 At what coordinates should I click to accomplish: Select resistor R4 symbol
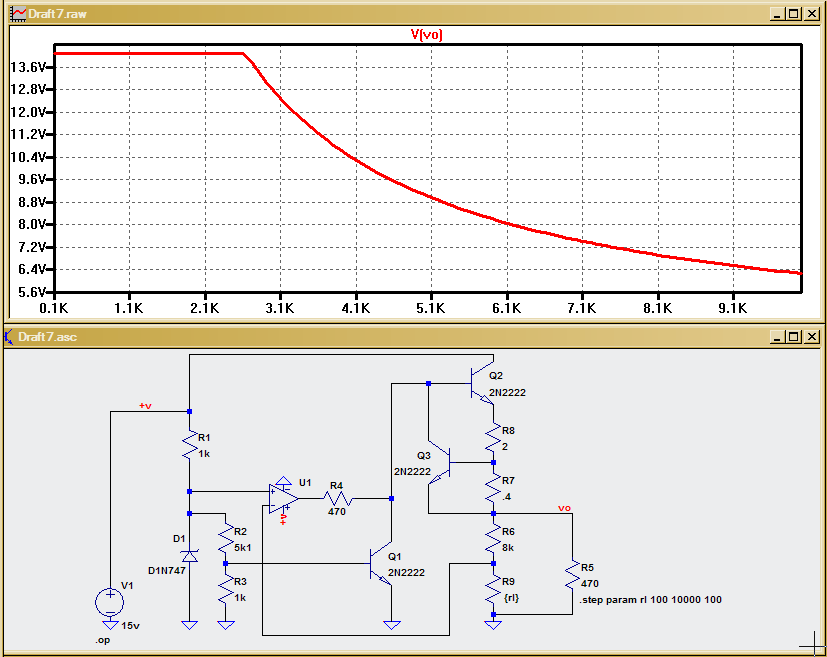[338, 498]
